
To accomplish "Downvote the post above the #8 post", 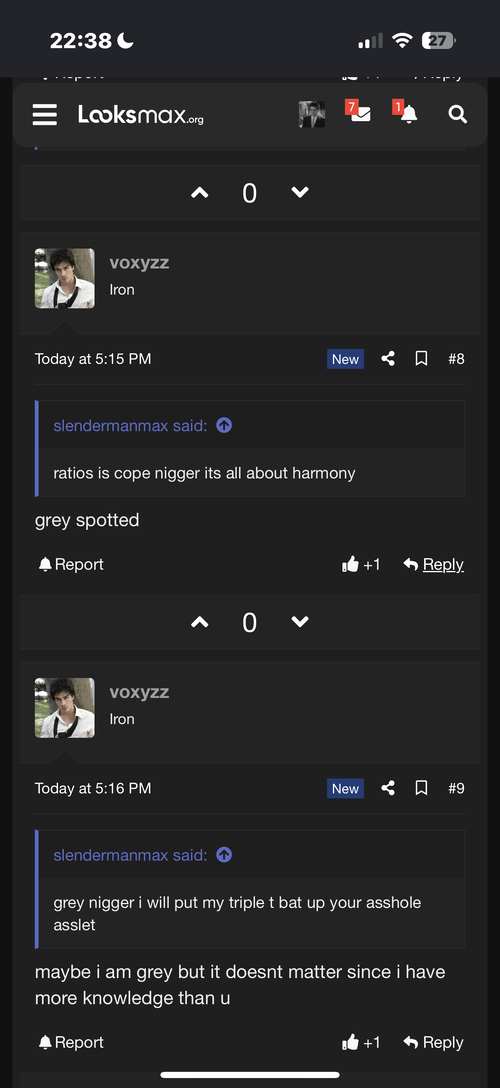I will [x=300, y=193].
